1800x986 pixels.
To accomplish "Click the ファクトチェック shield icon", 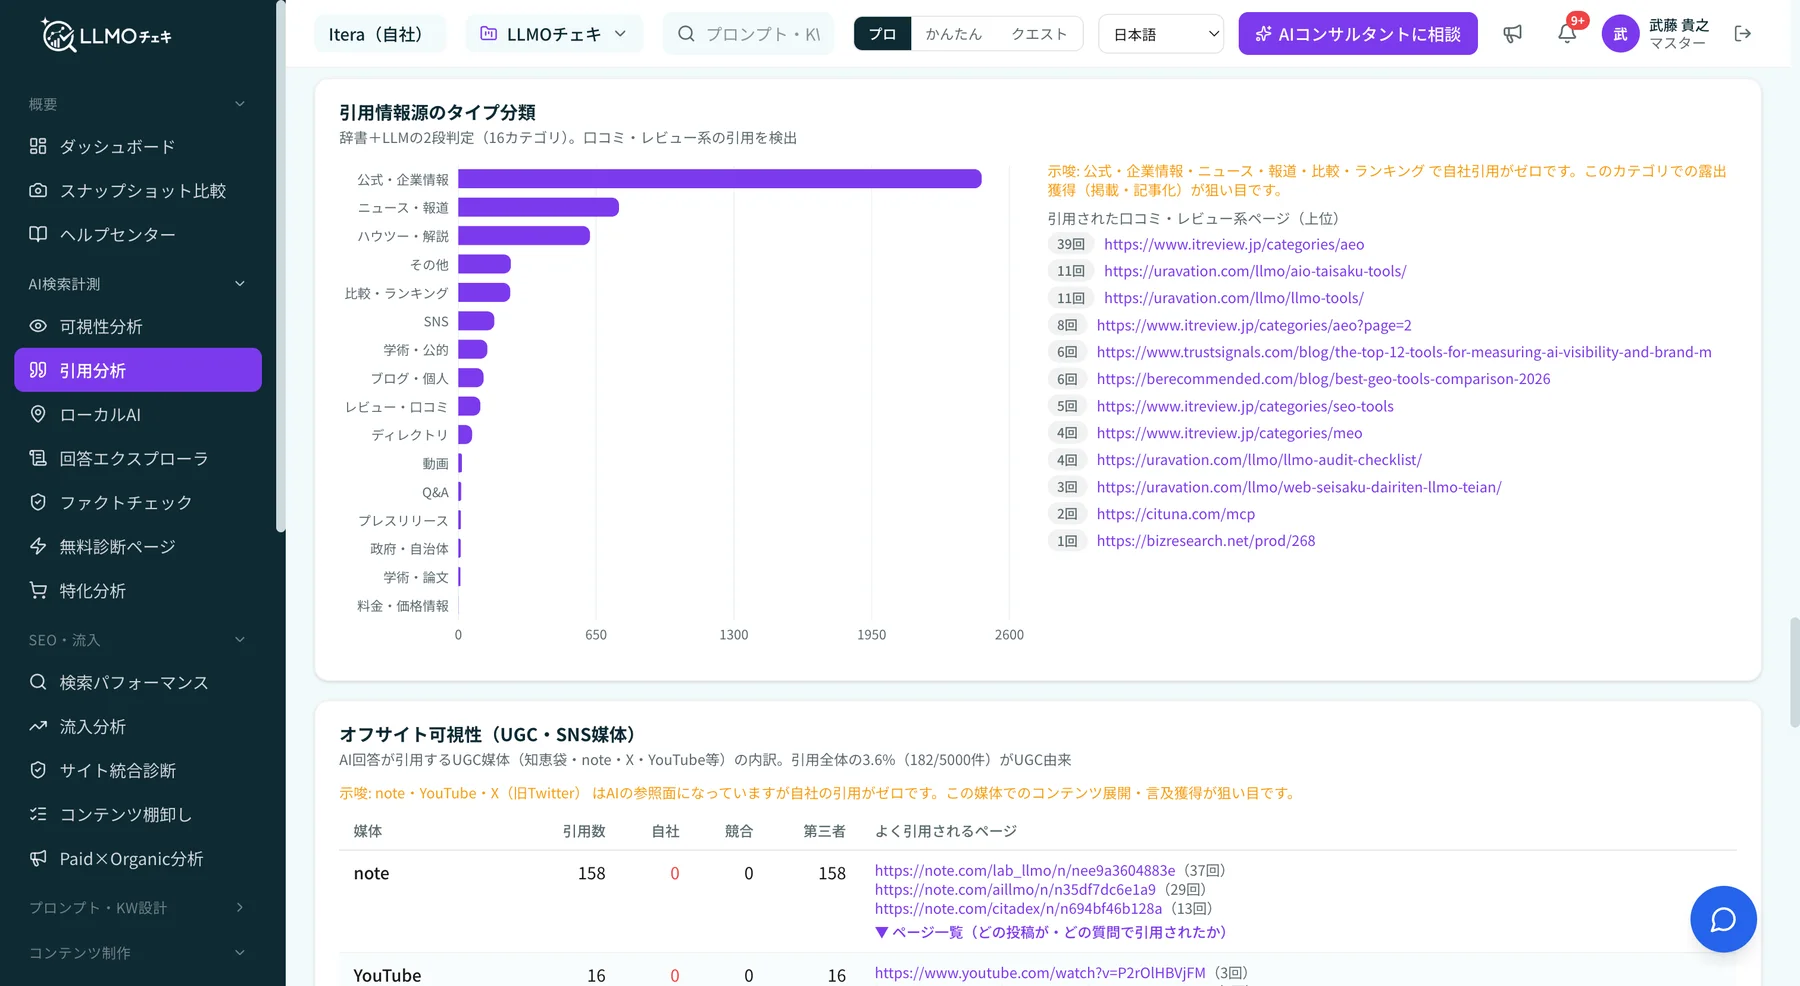I will click(x=38, y=502).
